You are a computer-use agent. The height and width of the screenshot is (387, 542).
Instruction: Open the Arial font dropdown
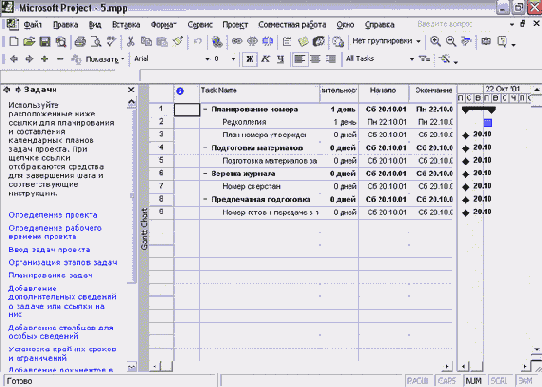coord(207,59)
